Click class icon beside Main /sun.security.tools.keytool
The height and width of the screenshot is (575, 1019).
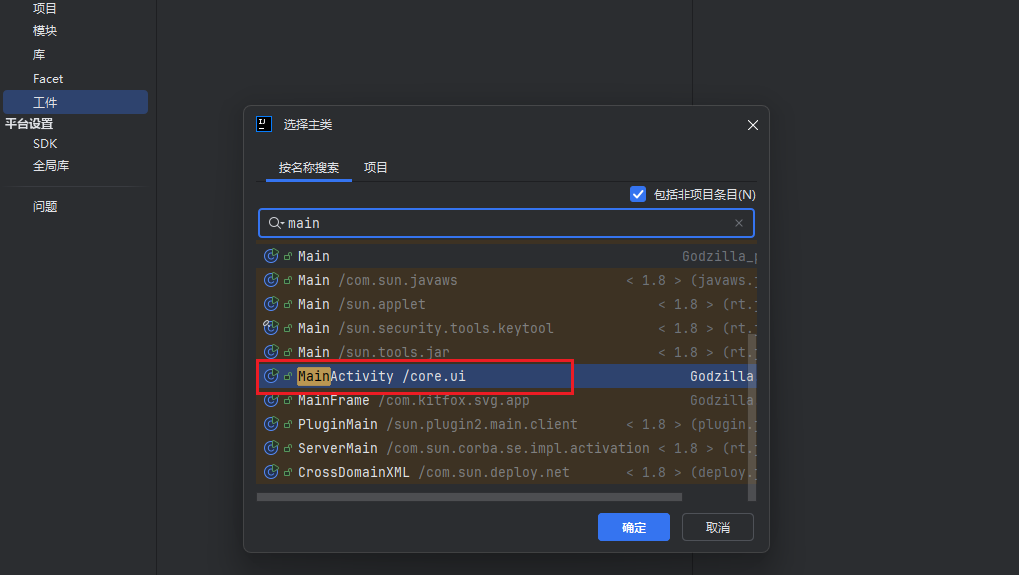click(x=271, y=328)
